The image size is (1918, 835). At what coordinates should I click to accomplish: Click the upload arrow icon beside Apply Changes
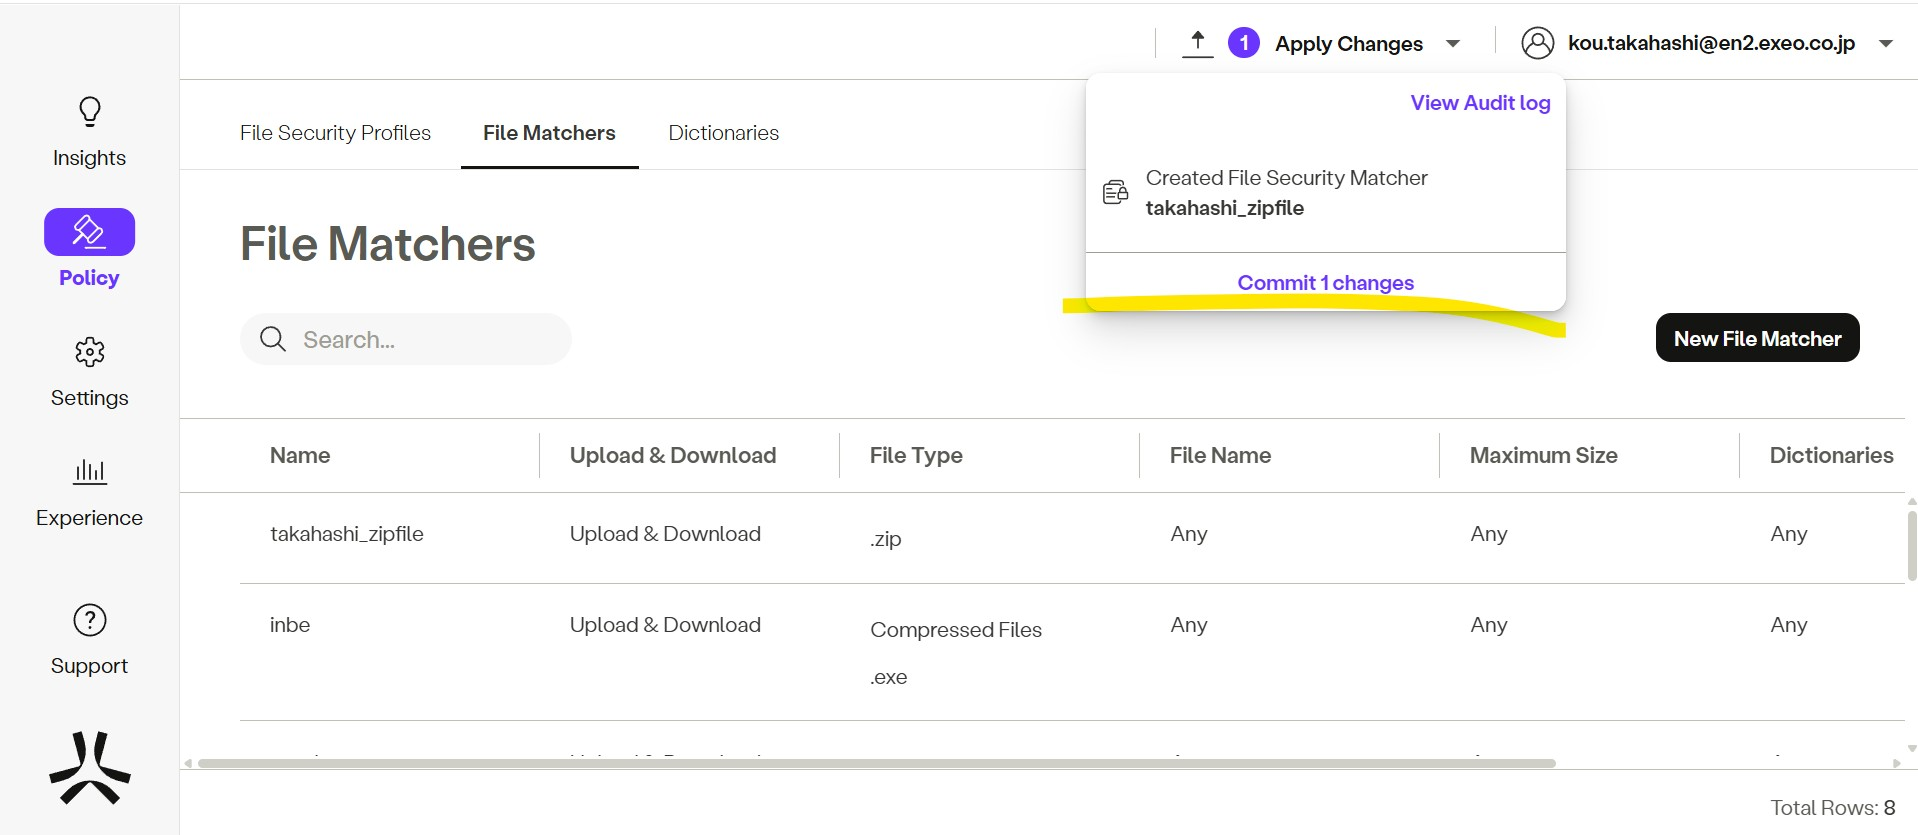[x=1197, y=43]
